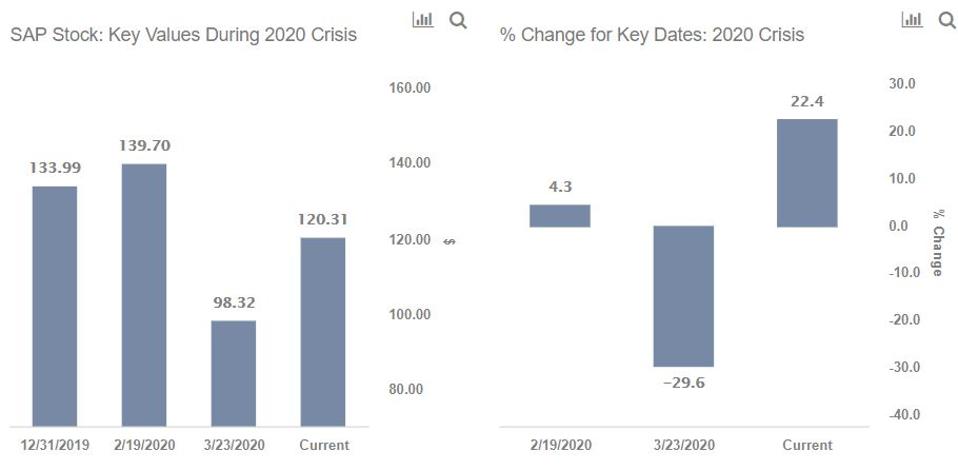Click the 133.99 value label
958x470 pixels.
(x=55, y=168)
